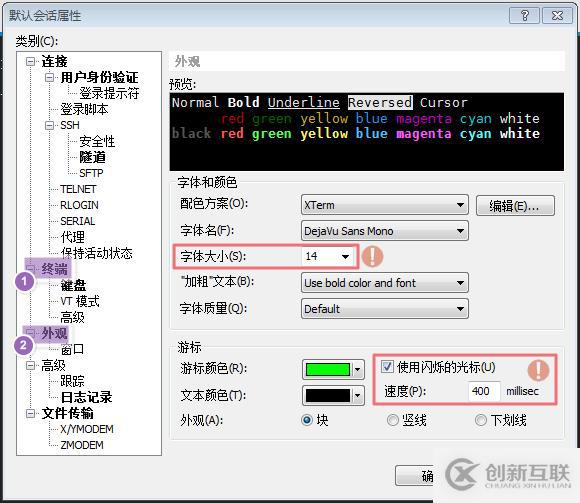Viewport: 580px width, 503px height.
Task: Select 登录提示符 in category tree
Action: 109,93
